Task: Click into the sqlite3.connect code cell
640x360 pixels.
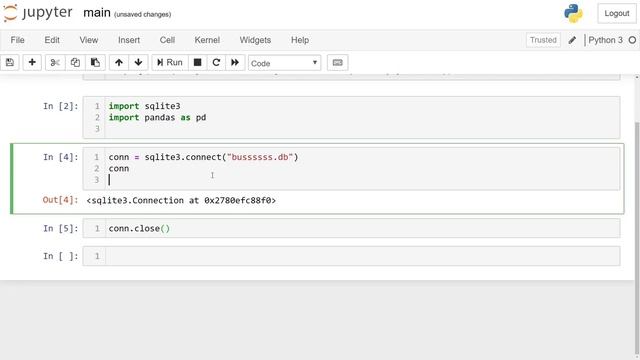Action: pos(351,169)
